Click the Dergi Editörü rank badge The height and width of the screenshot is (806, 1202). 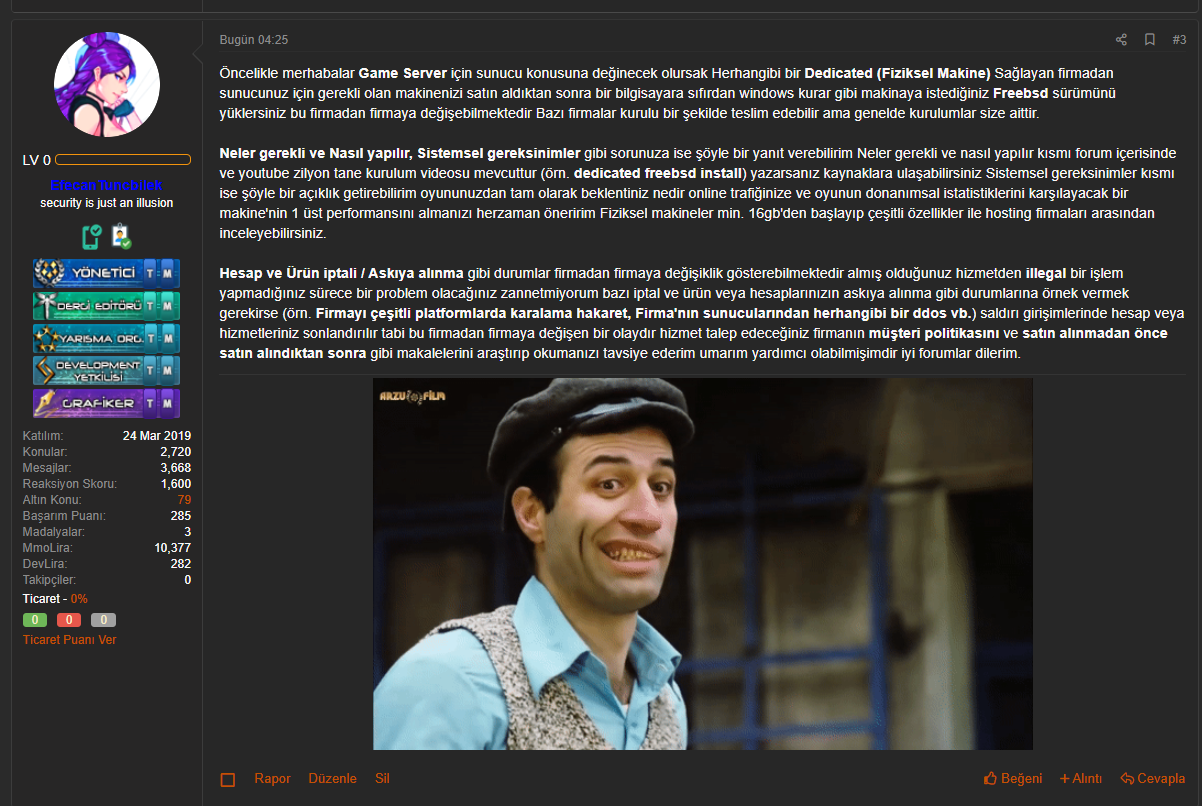[x=107, y=305]
